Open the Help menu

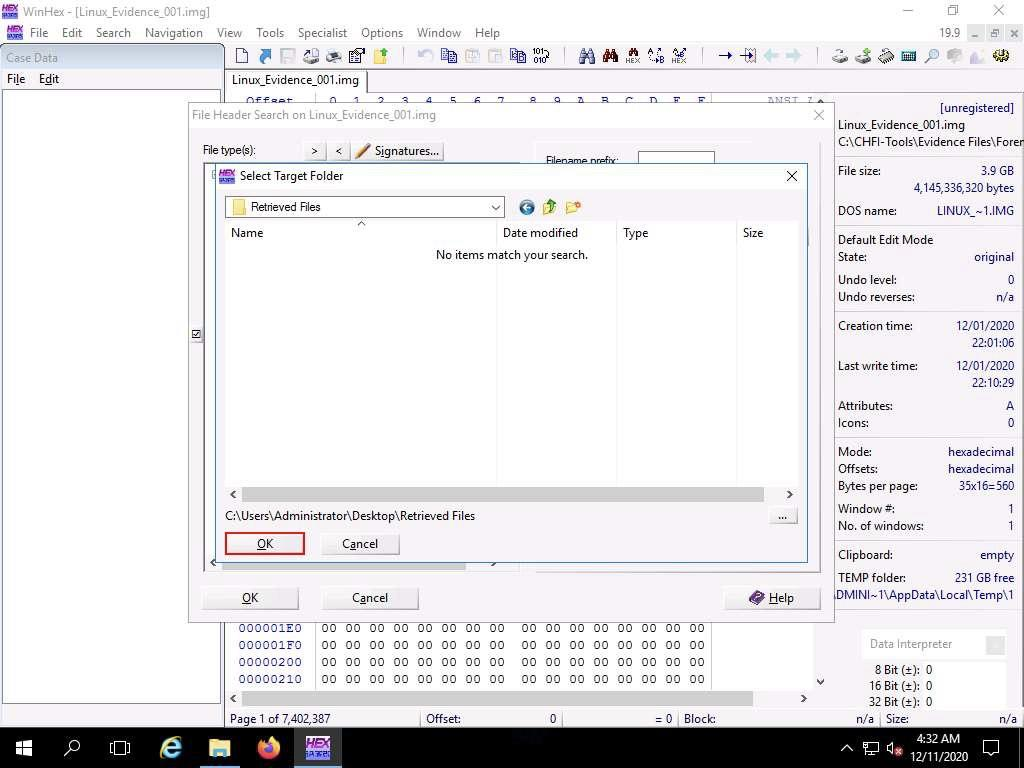(487, 33)
